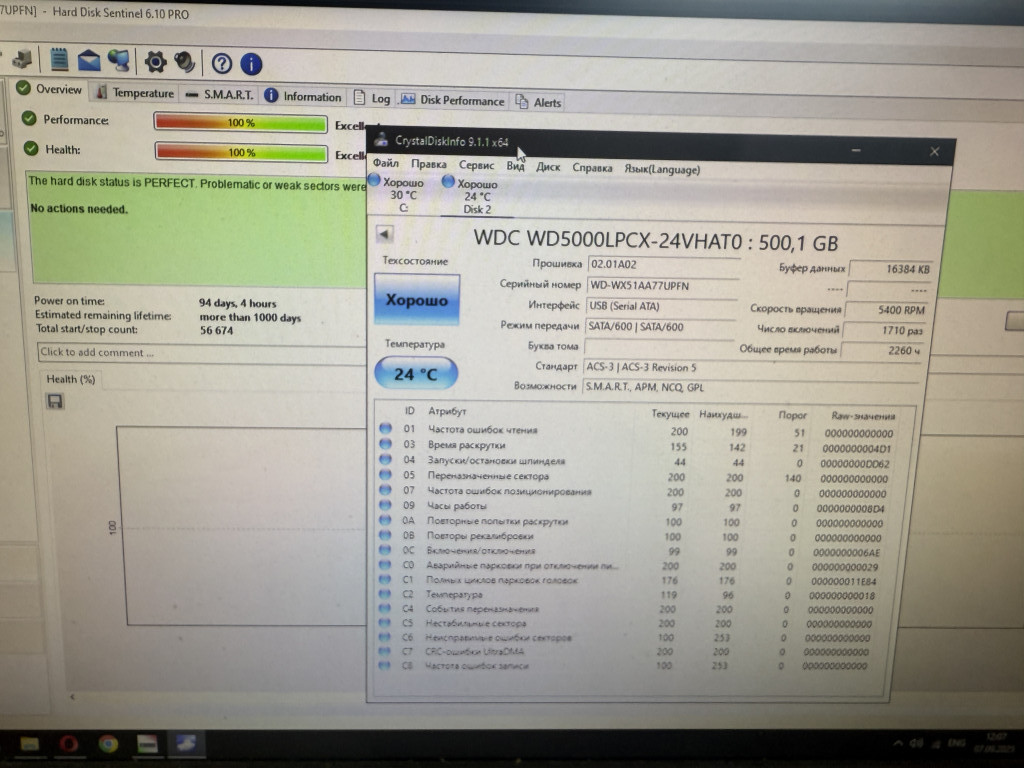The width and height of the screenshot is (1024, 768).
Task: Open configuration with the gear icon
Action: click(155, 62)
